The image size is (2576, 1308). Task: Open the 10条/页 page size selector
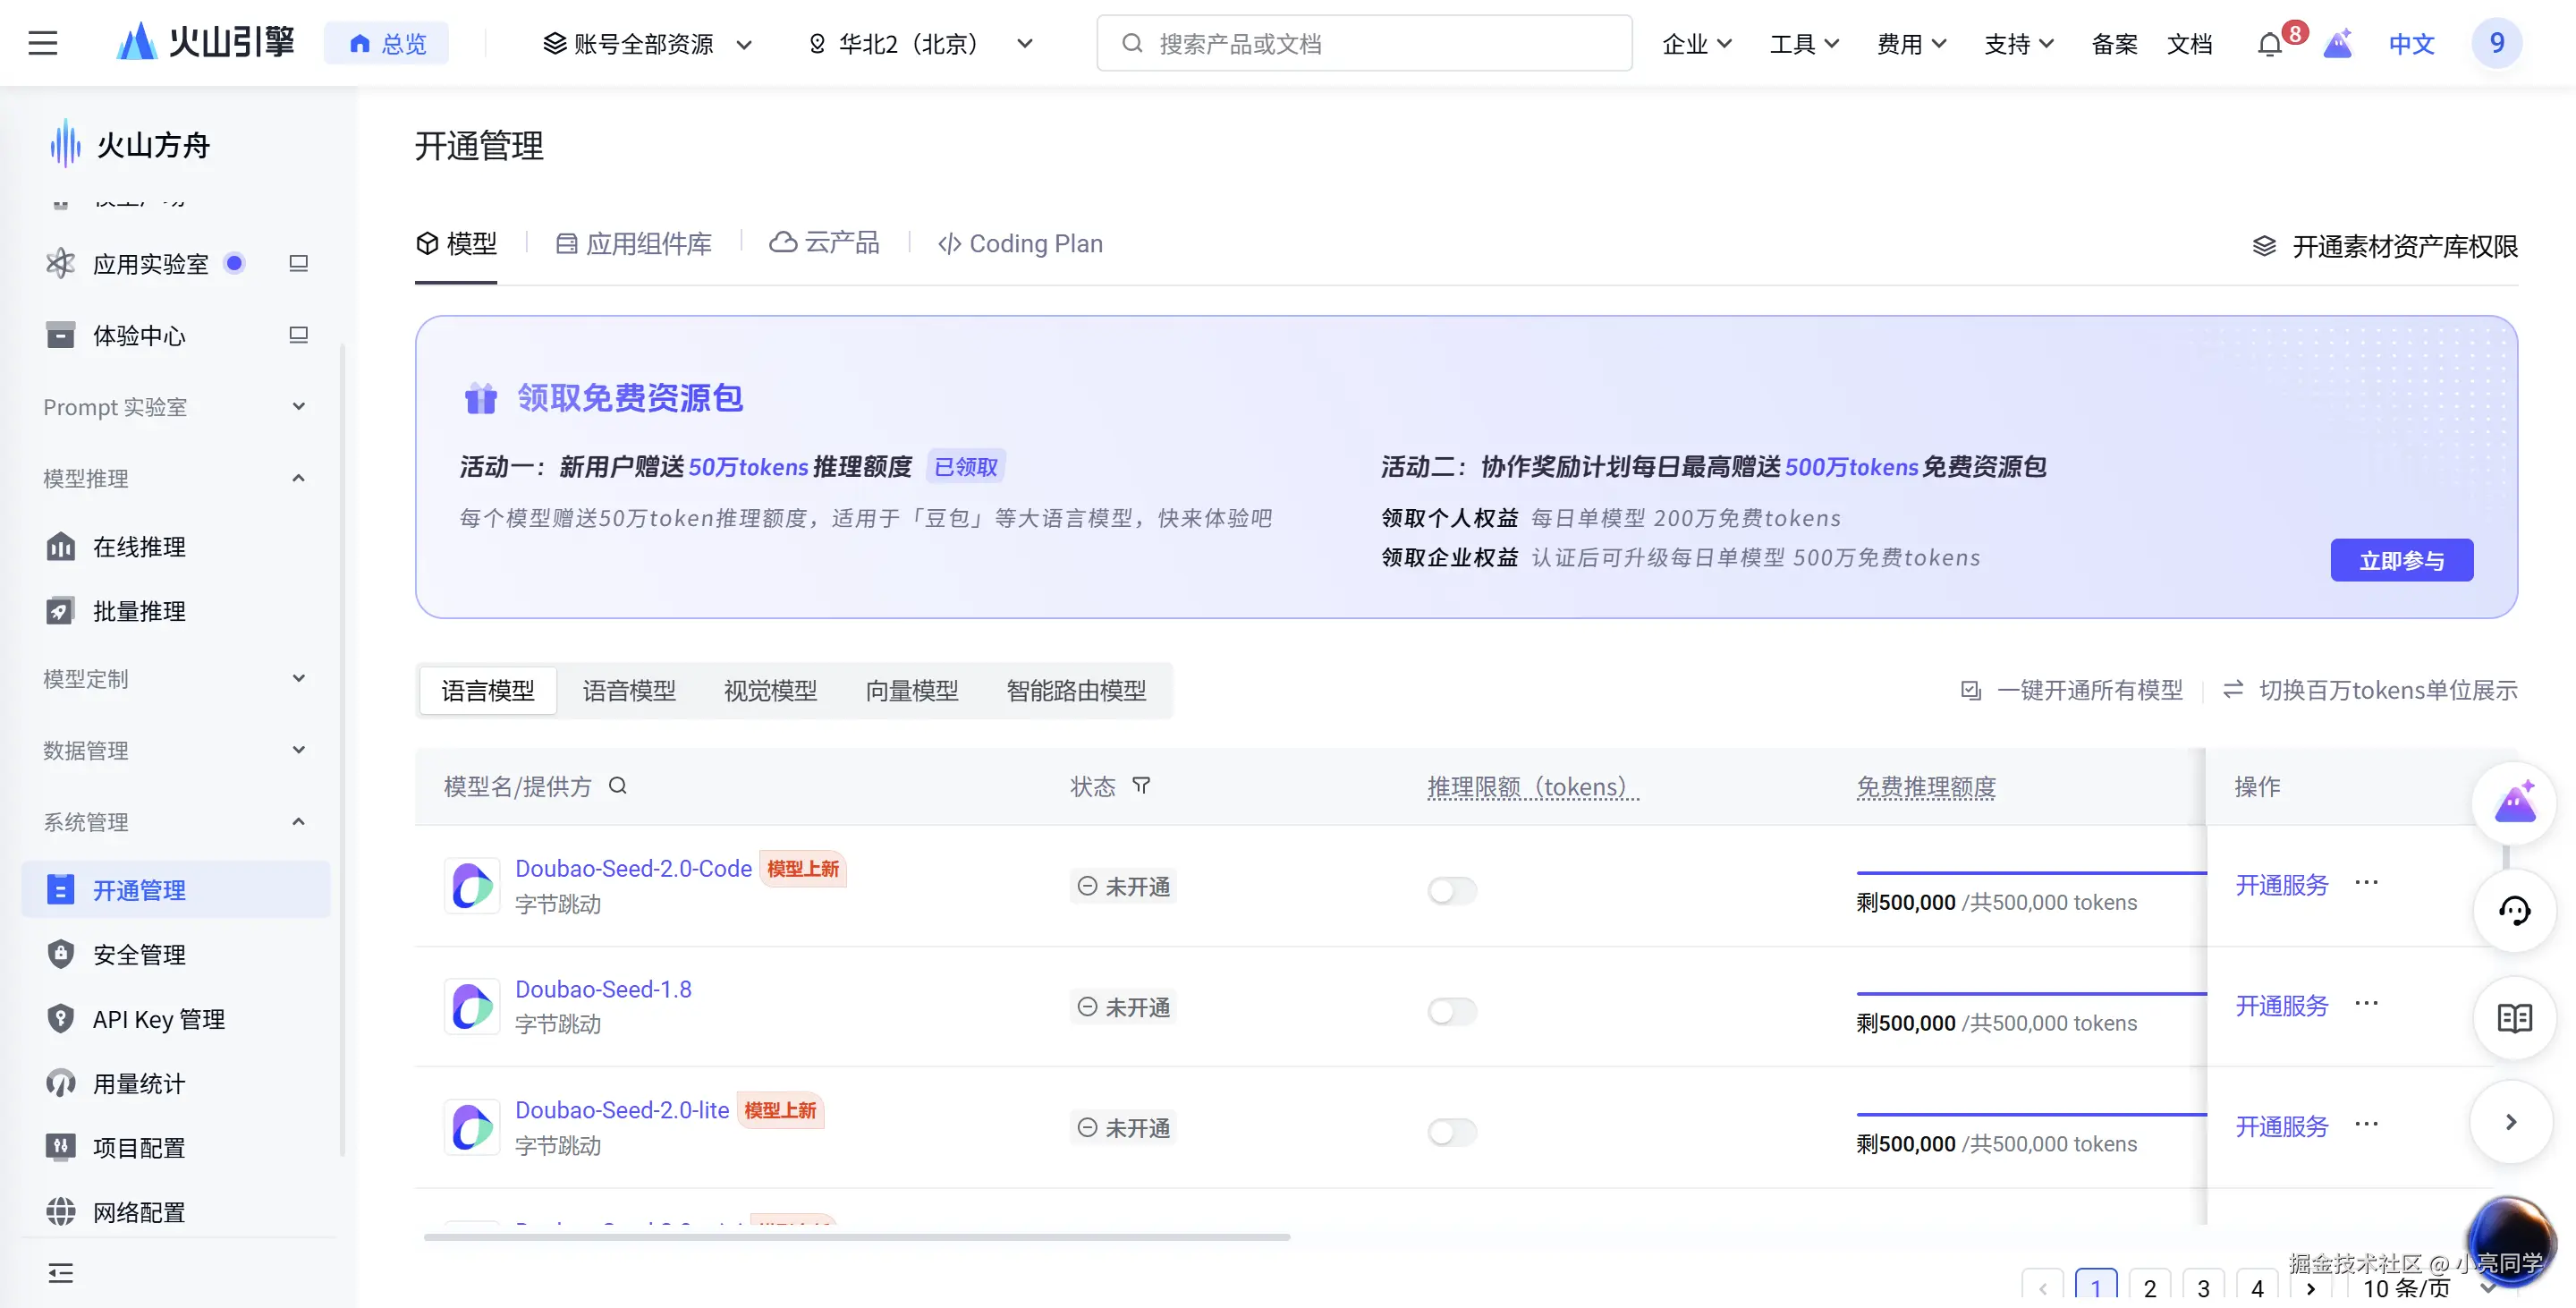(x=2408, y=1287)
